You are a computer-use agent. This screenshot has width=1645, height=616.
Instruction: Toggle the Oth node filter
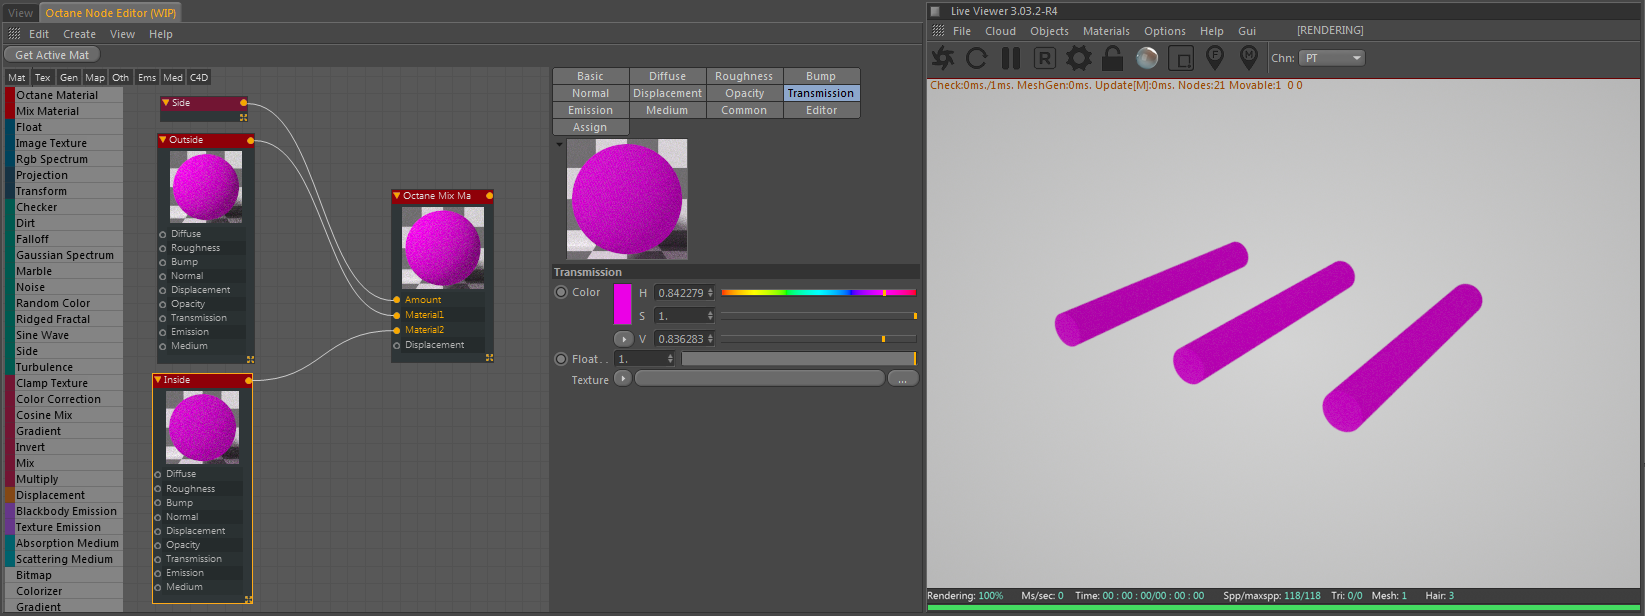121,77
